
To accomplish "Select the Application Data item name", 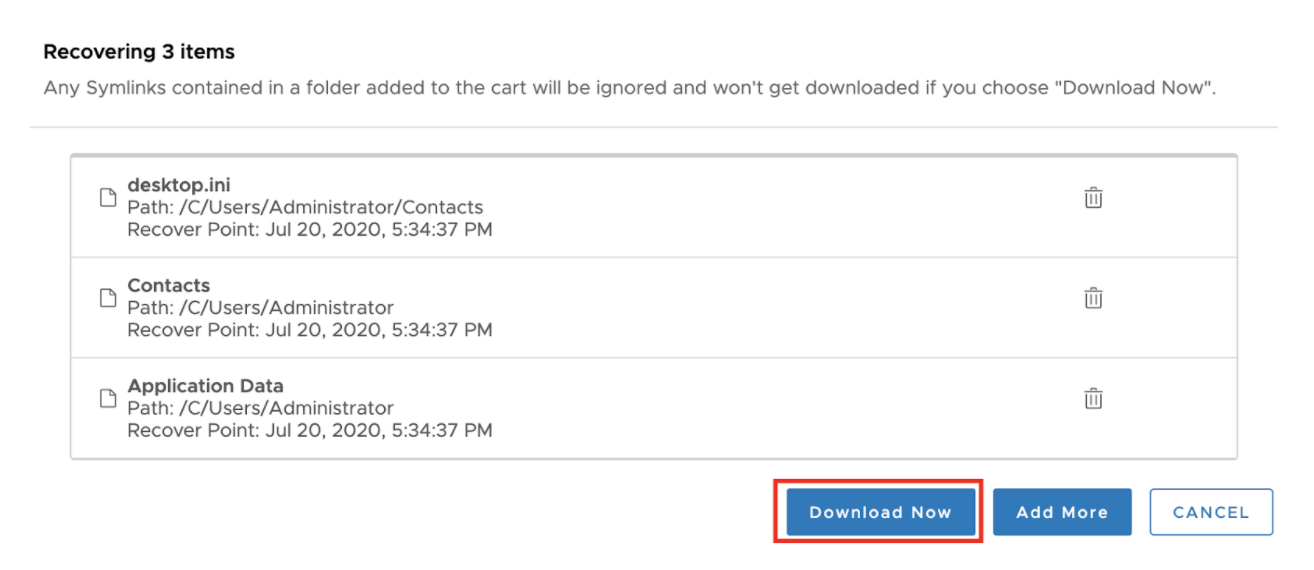I will coord(205,386).
